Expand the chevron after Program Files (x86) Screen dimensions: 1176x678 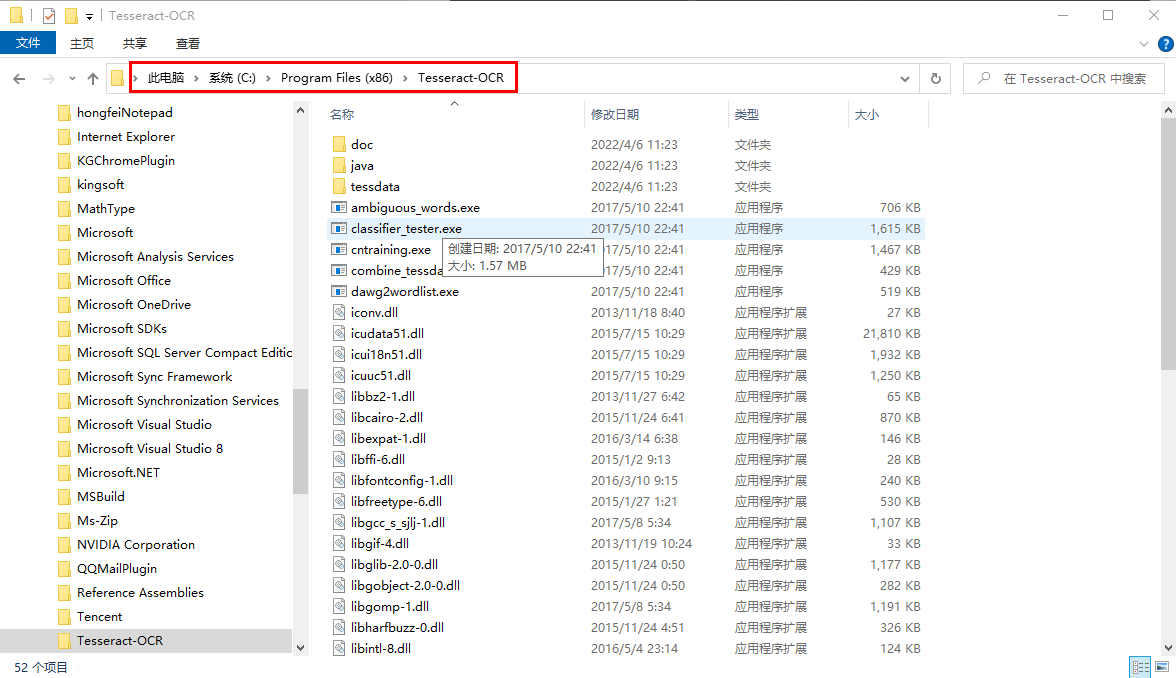click(x=406, y=78)
